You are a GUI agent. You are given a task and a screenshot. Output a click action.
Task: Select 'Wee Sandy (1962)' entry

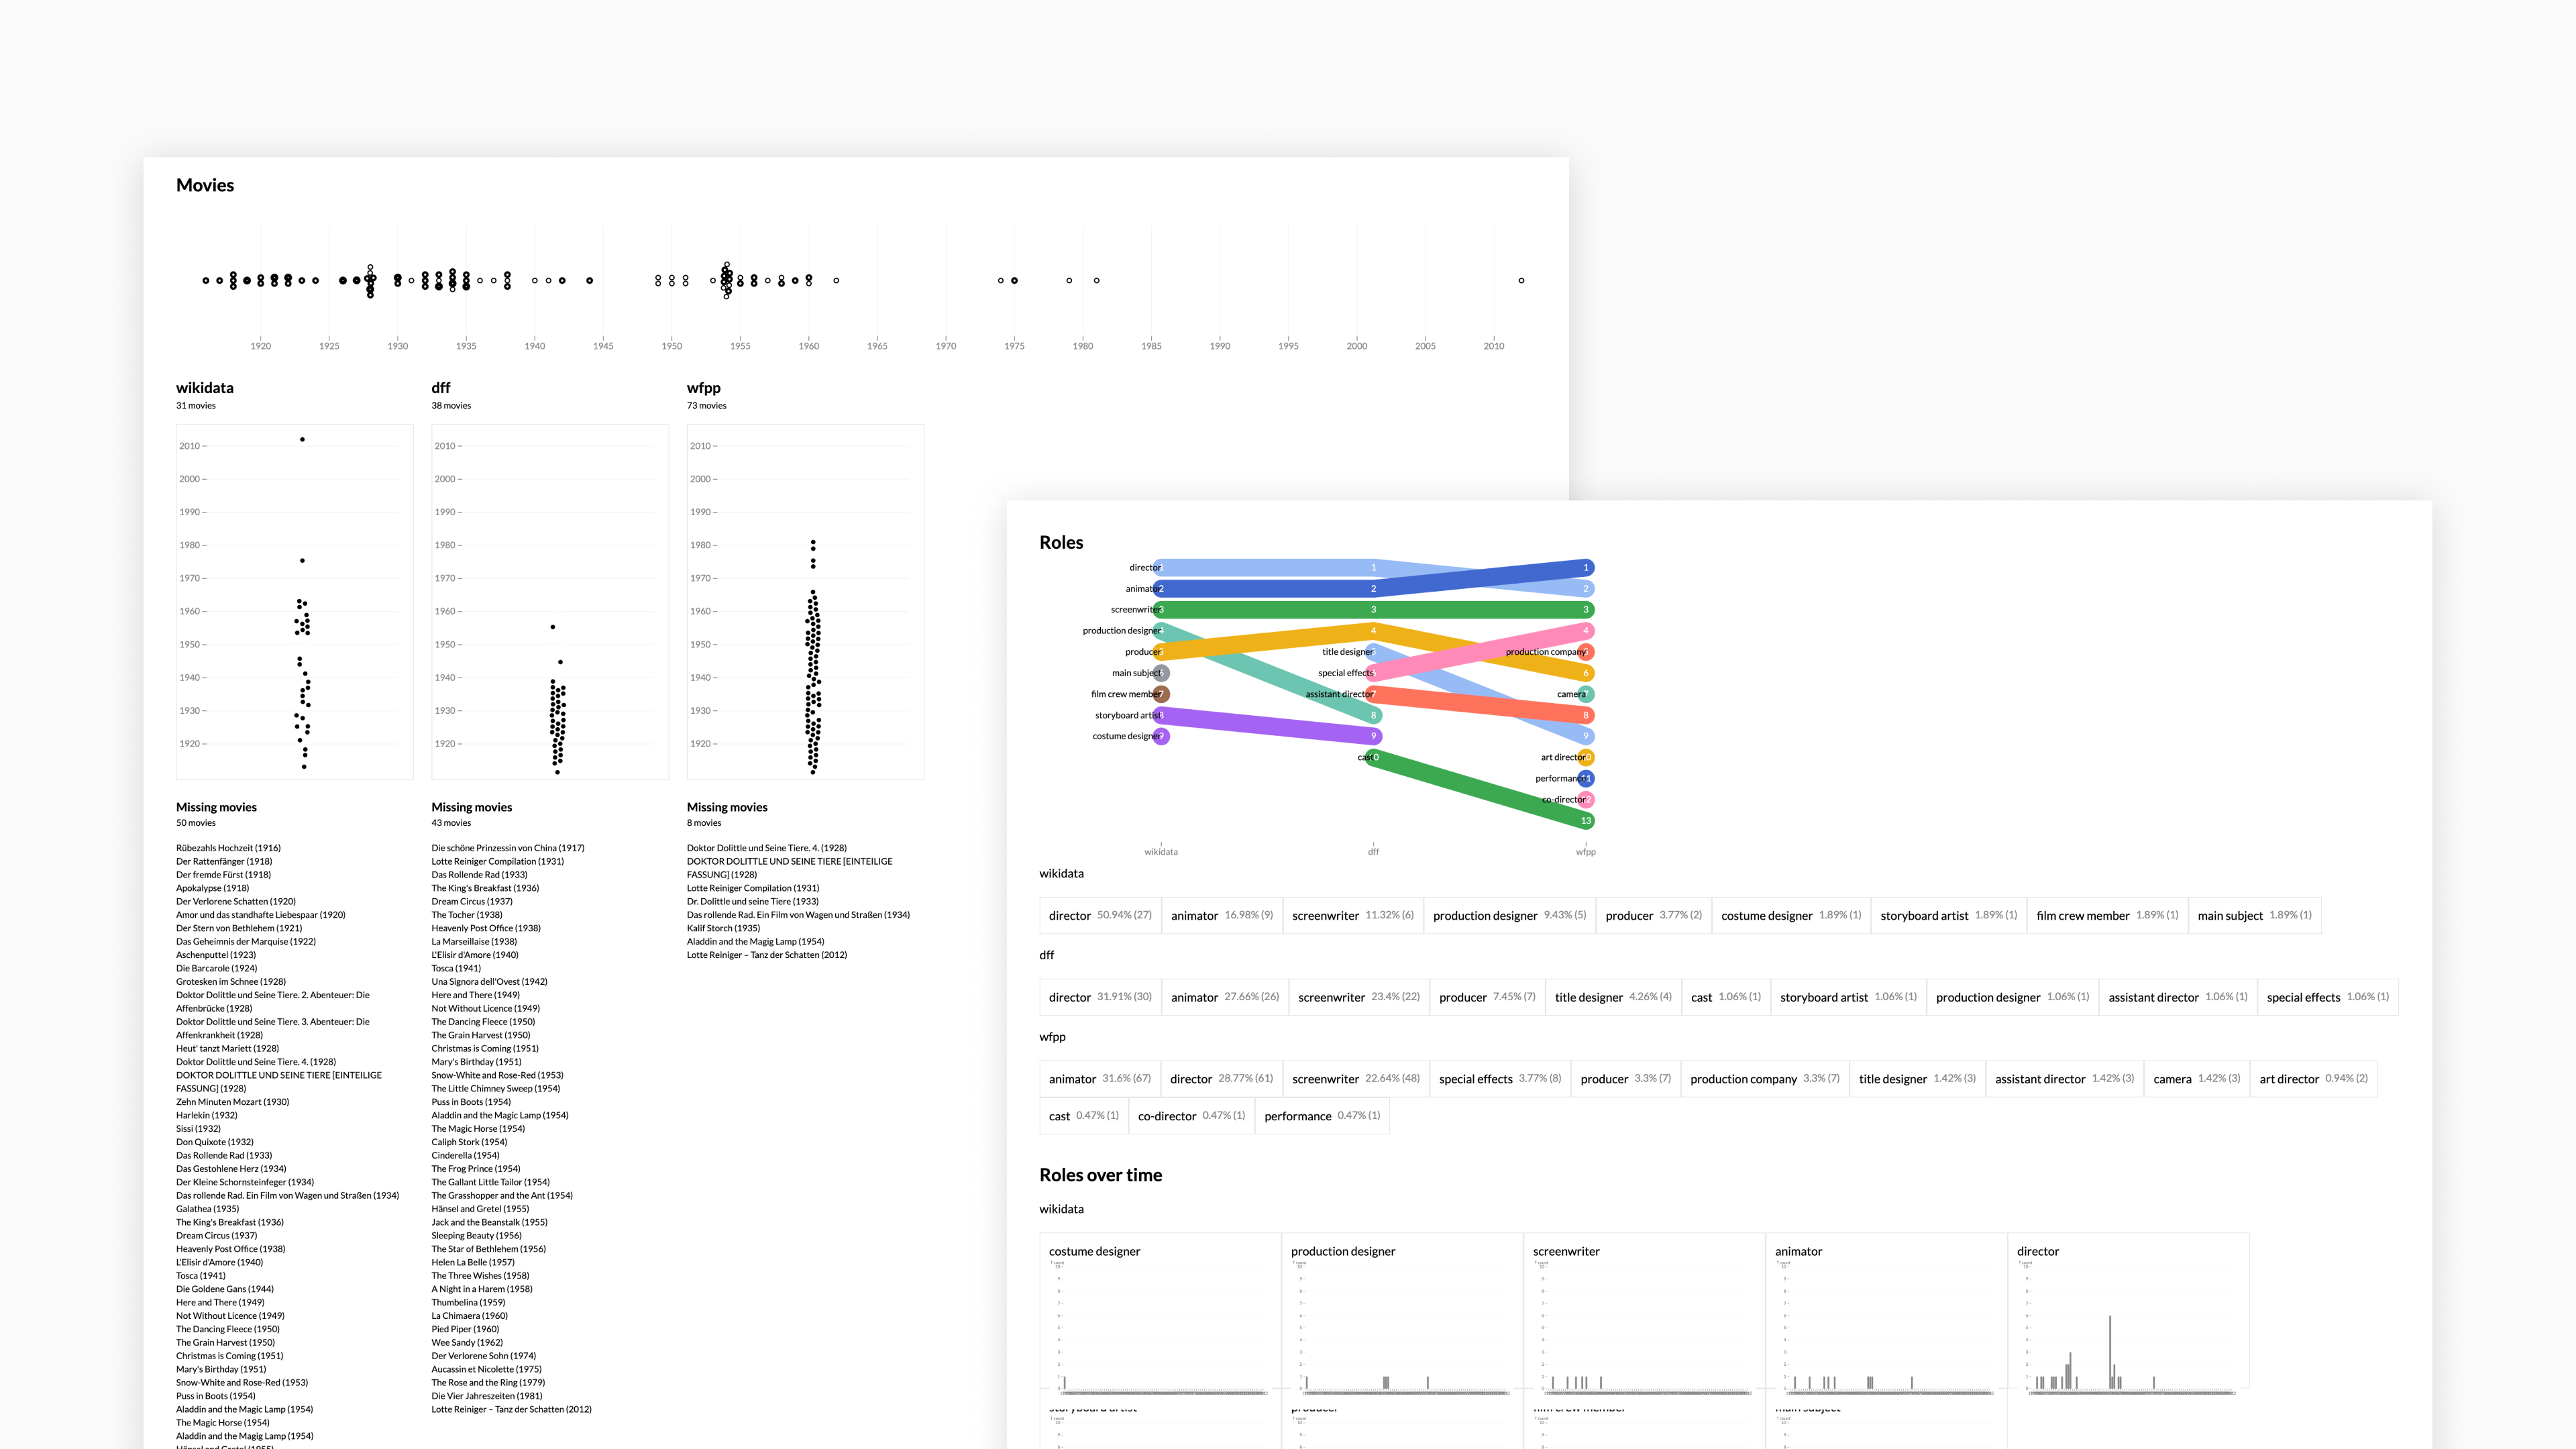[x=467, y=1343]
